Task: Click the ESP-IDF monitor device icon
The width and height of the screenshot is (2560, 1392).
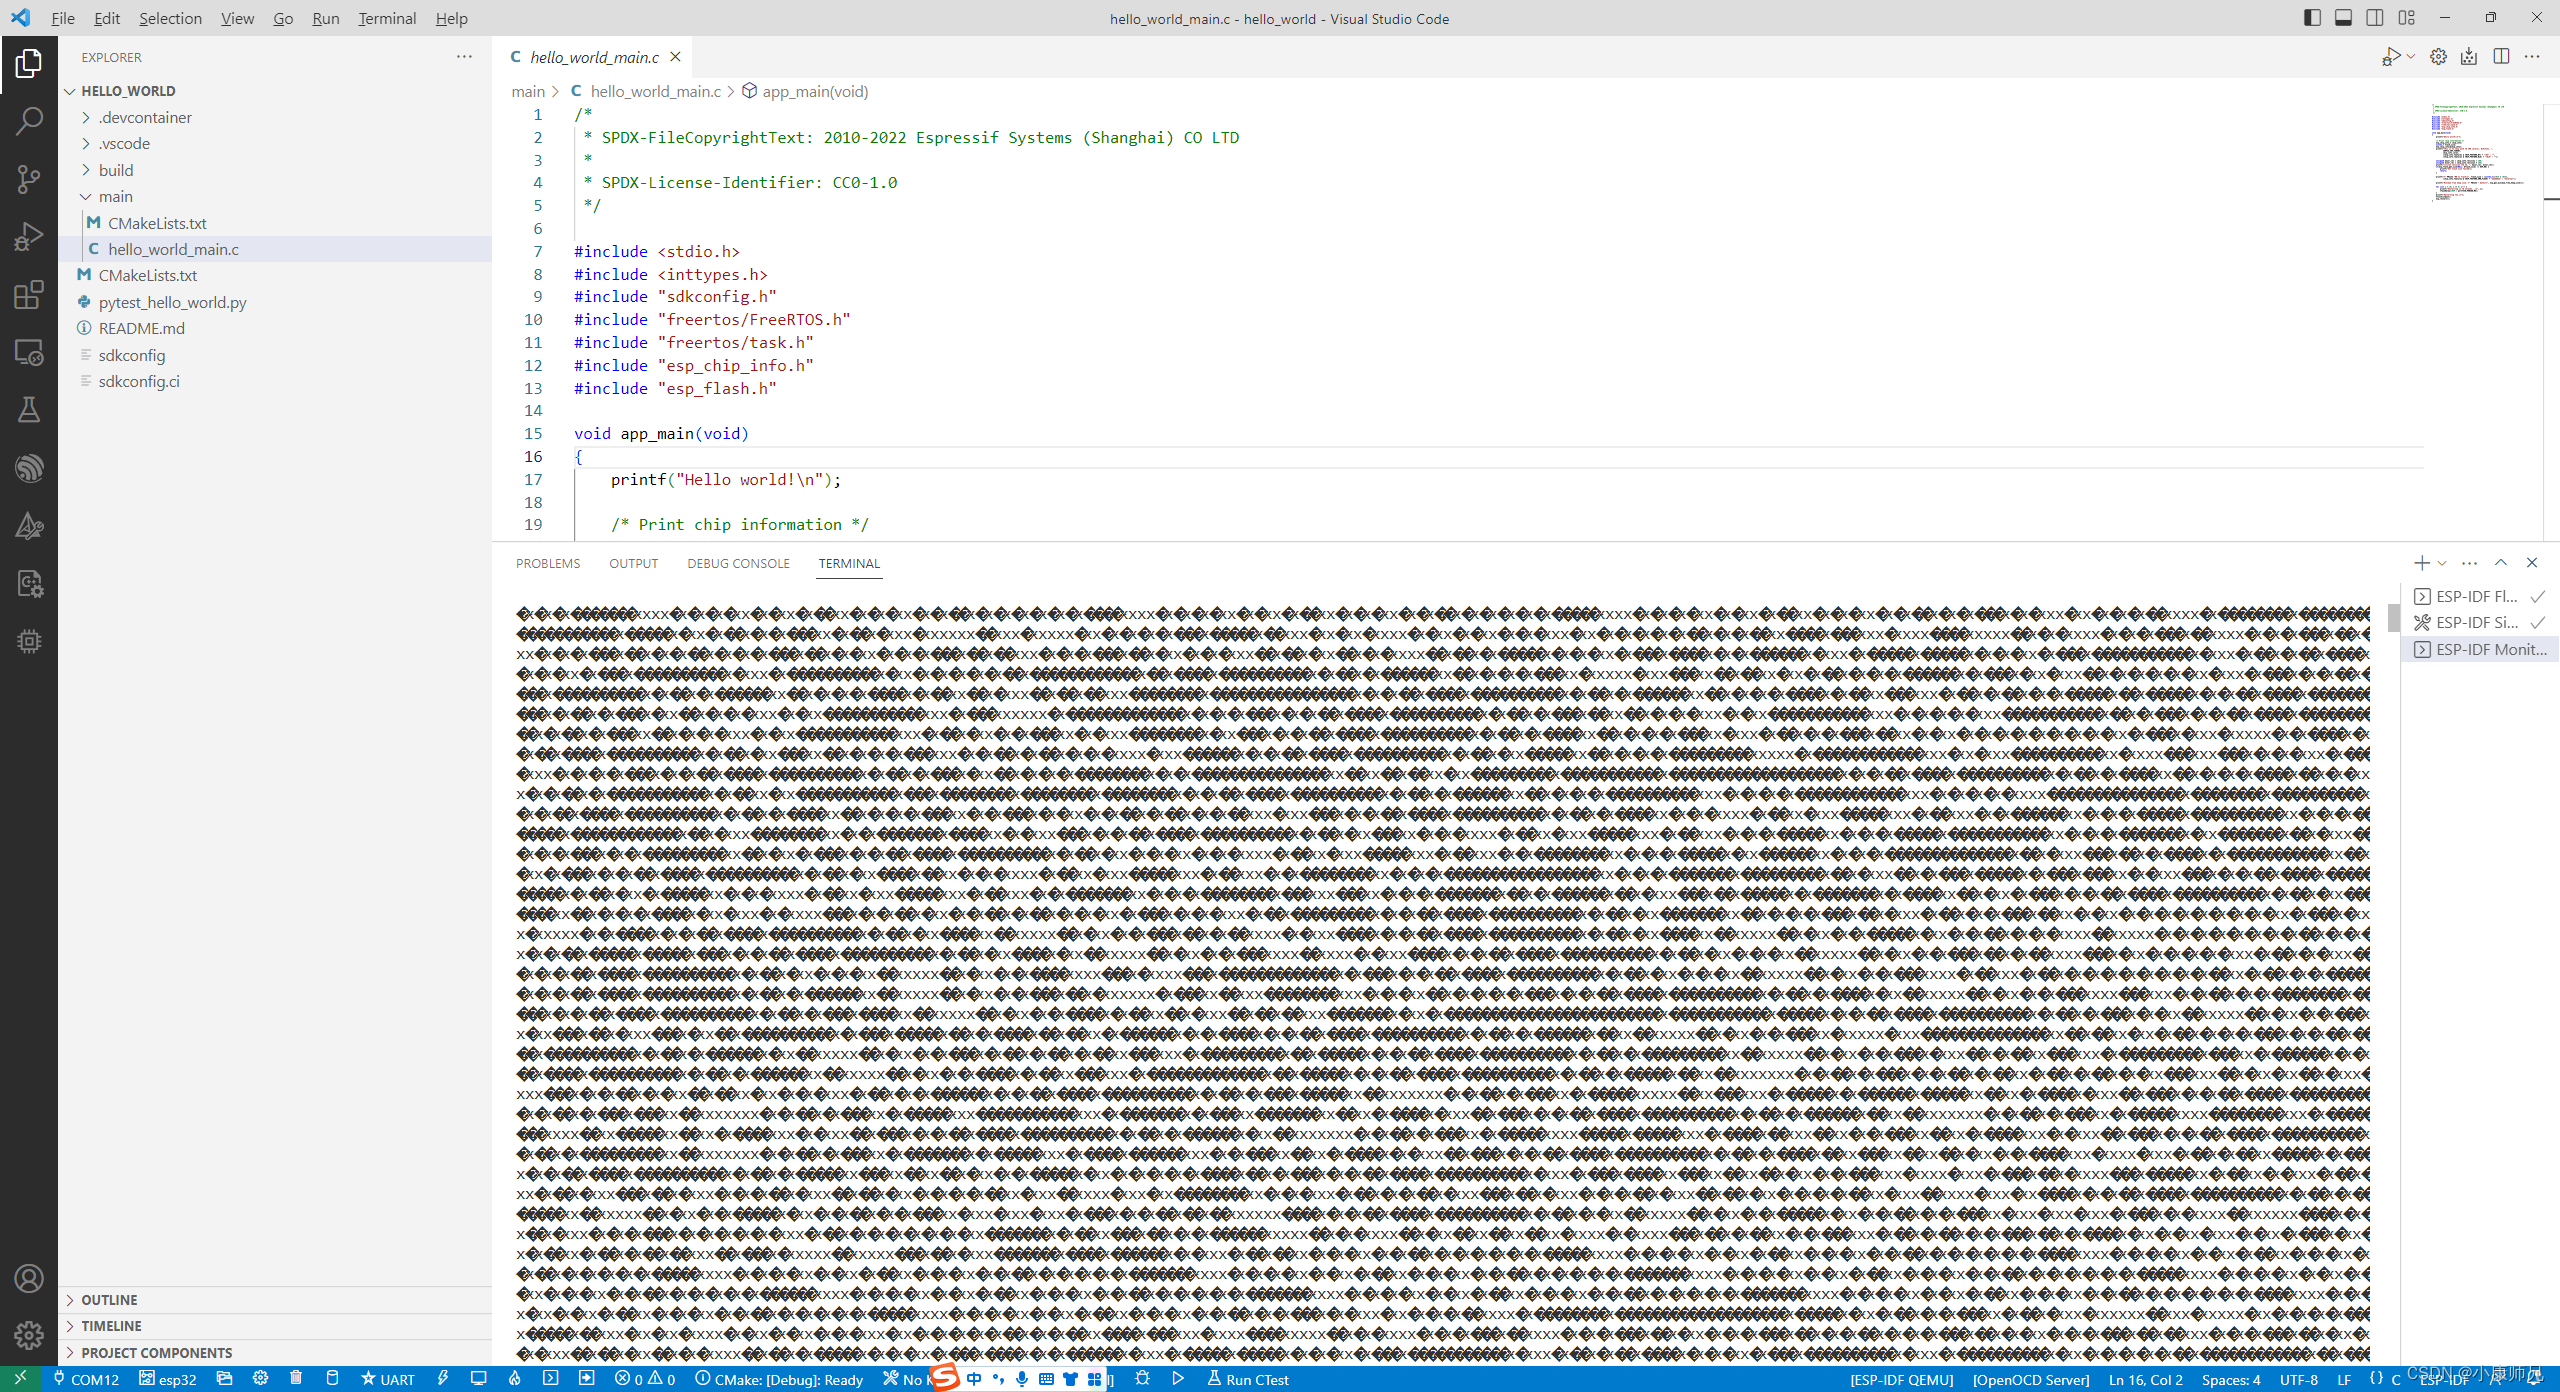Action: (x=479, y=1379)
